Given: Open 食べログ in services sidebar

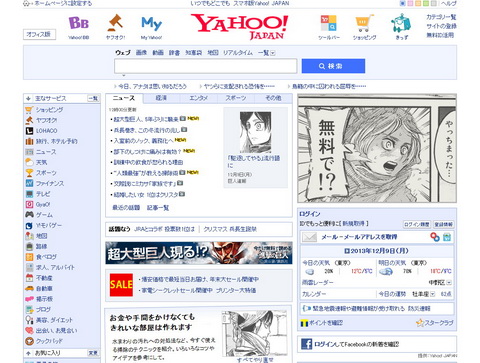Looking at the screenshot, I should click(46, 257).
